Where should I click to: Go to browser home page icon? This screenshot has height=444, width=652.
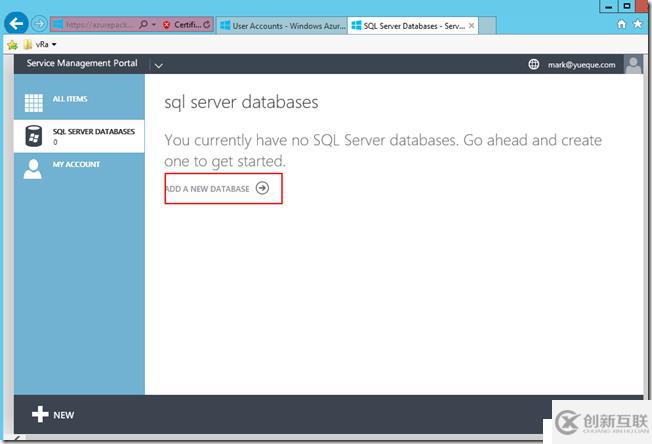point(622,24)
